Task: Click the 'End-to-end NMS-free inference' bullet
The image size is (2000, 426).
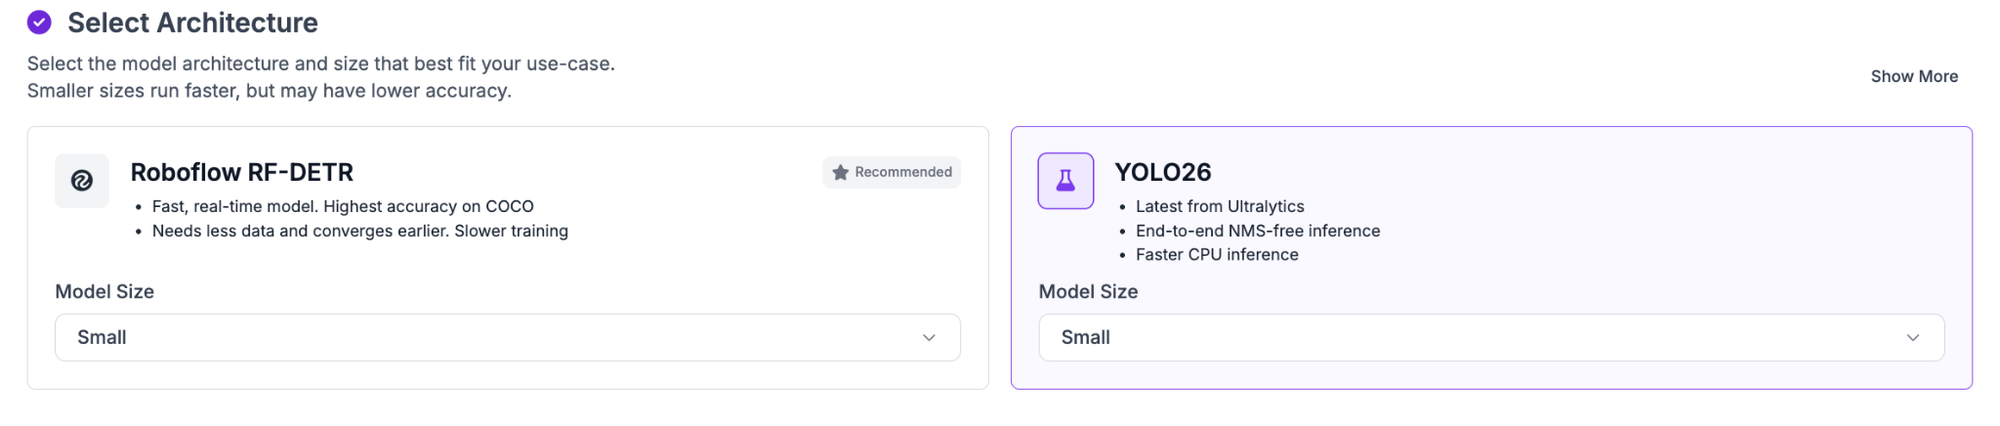Action: [1258, 230]
